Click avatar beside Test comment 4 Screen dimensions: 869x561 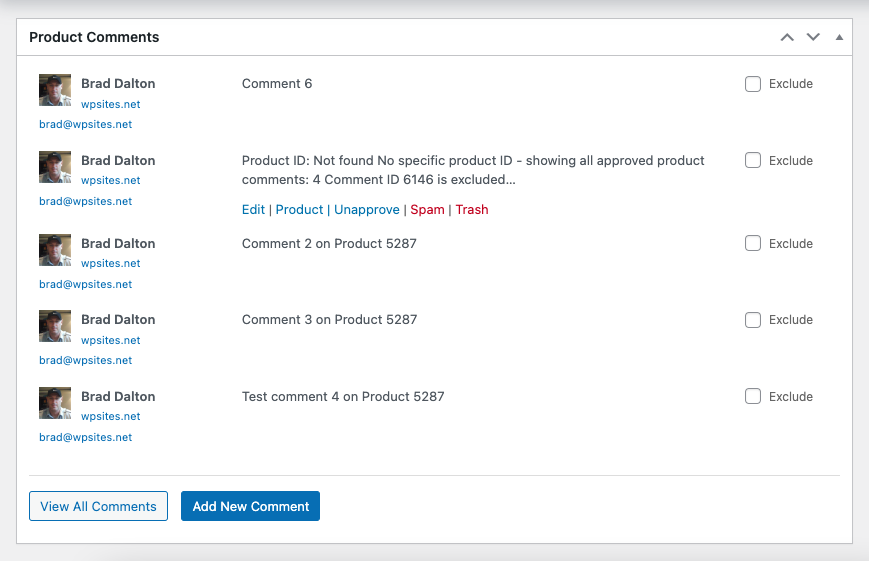[55, 403]
